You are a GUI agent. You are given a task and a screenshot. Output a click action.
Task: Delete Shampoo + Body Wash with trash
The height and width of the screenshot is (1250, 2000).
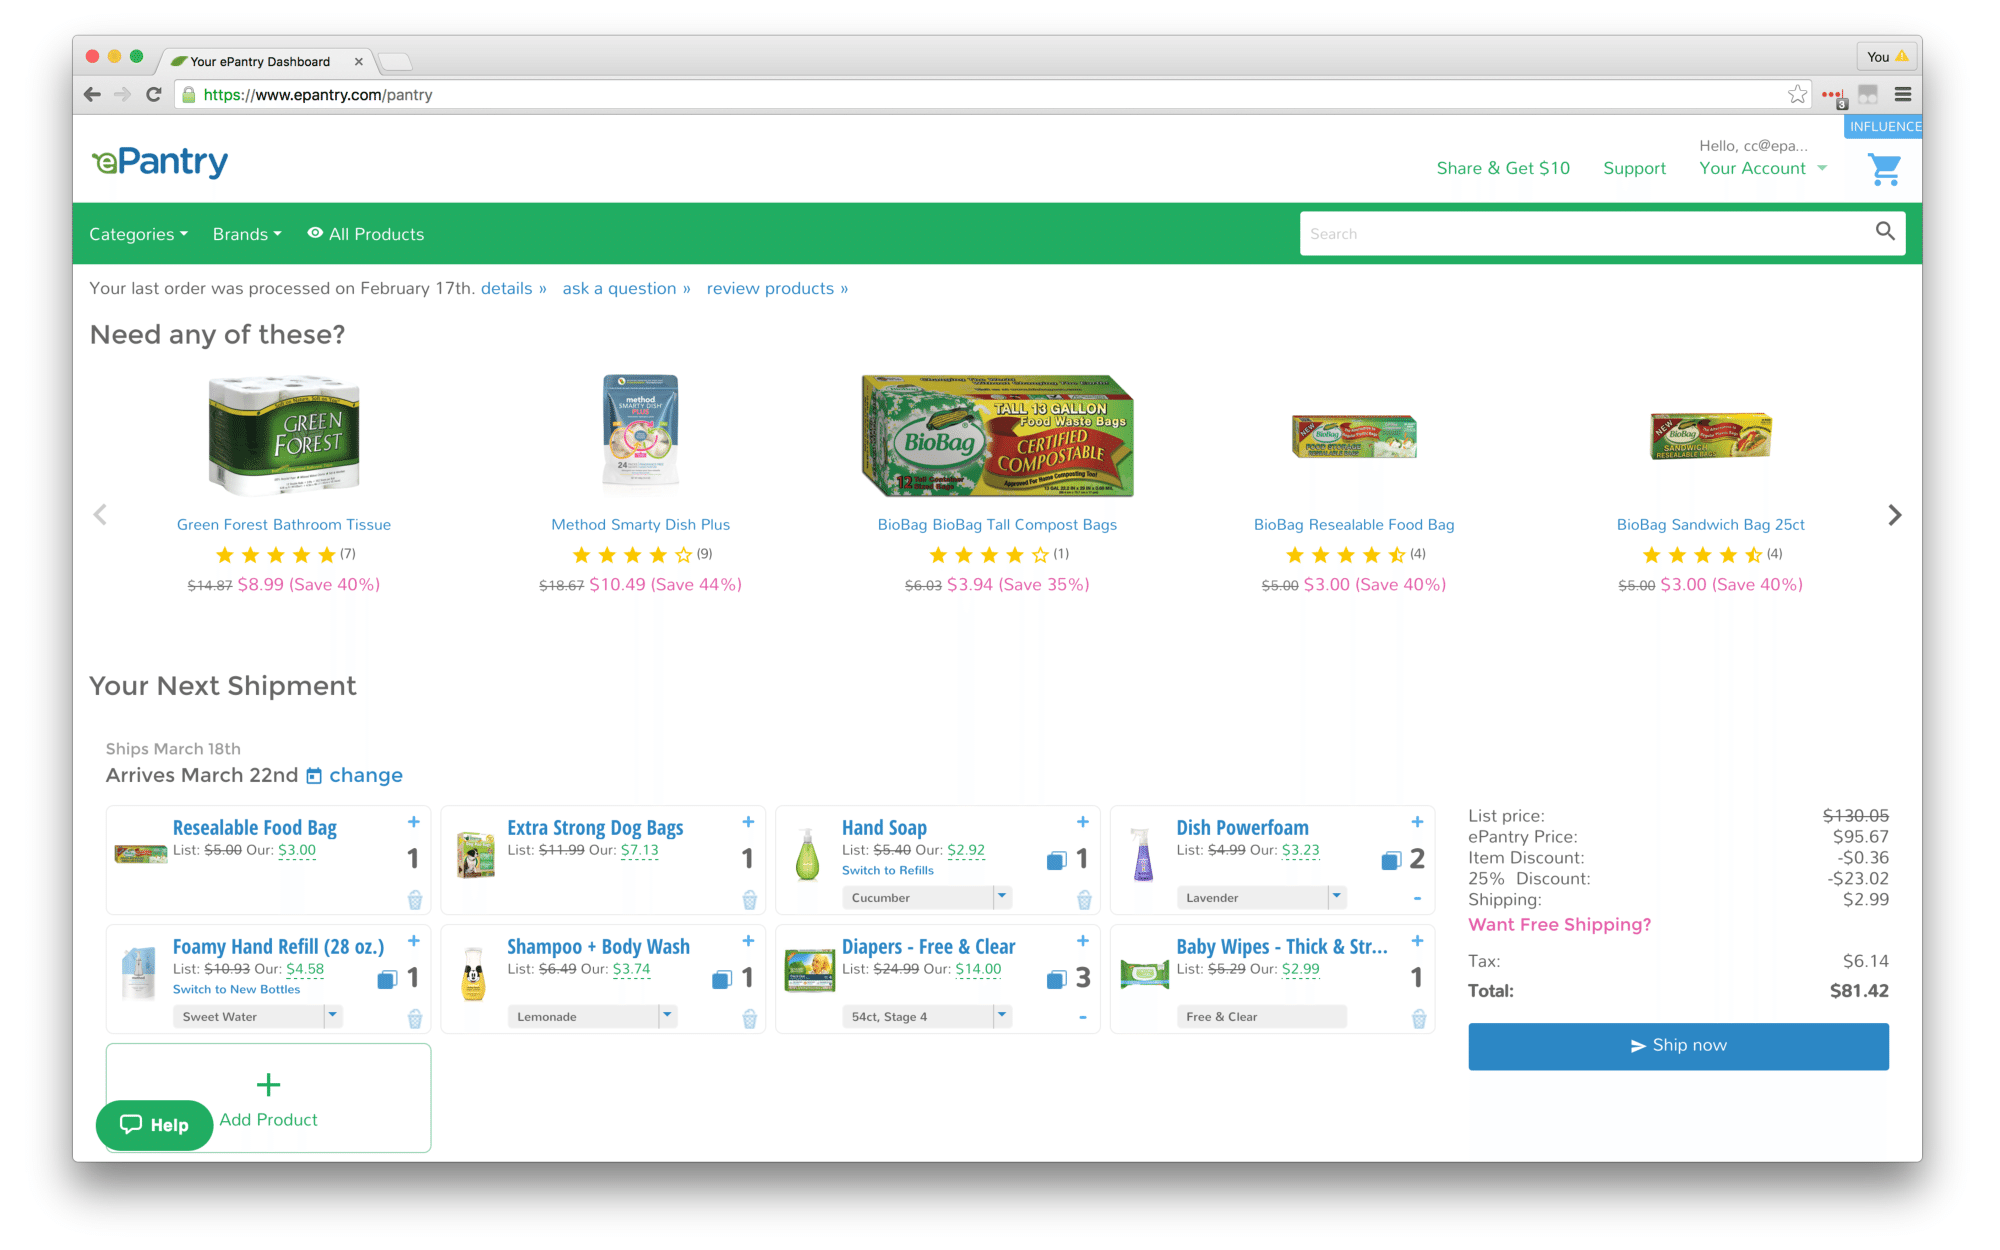pyautogui.click(x=749, y=1019)
